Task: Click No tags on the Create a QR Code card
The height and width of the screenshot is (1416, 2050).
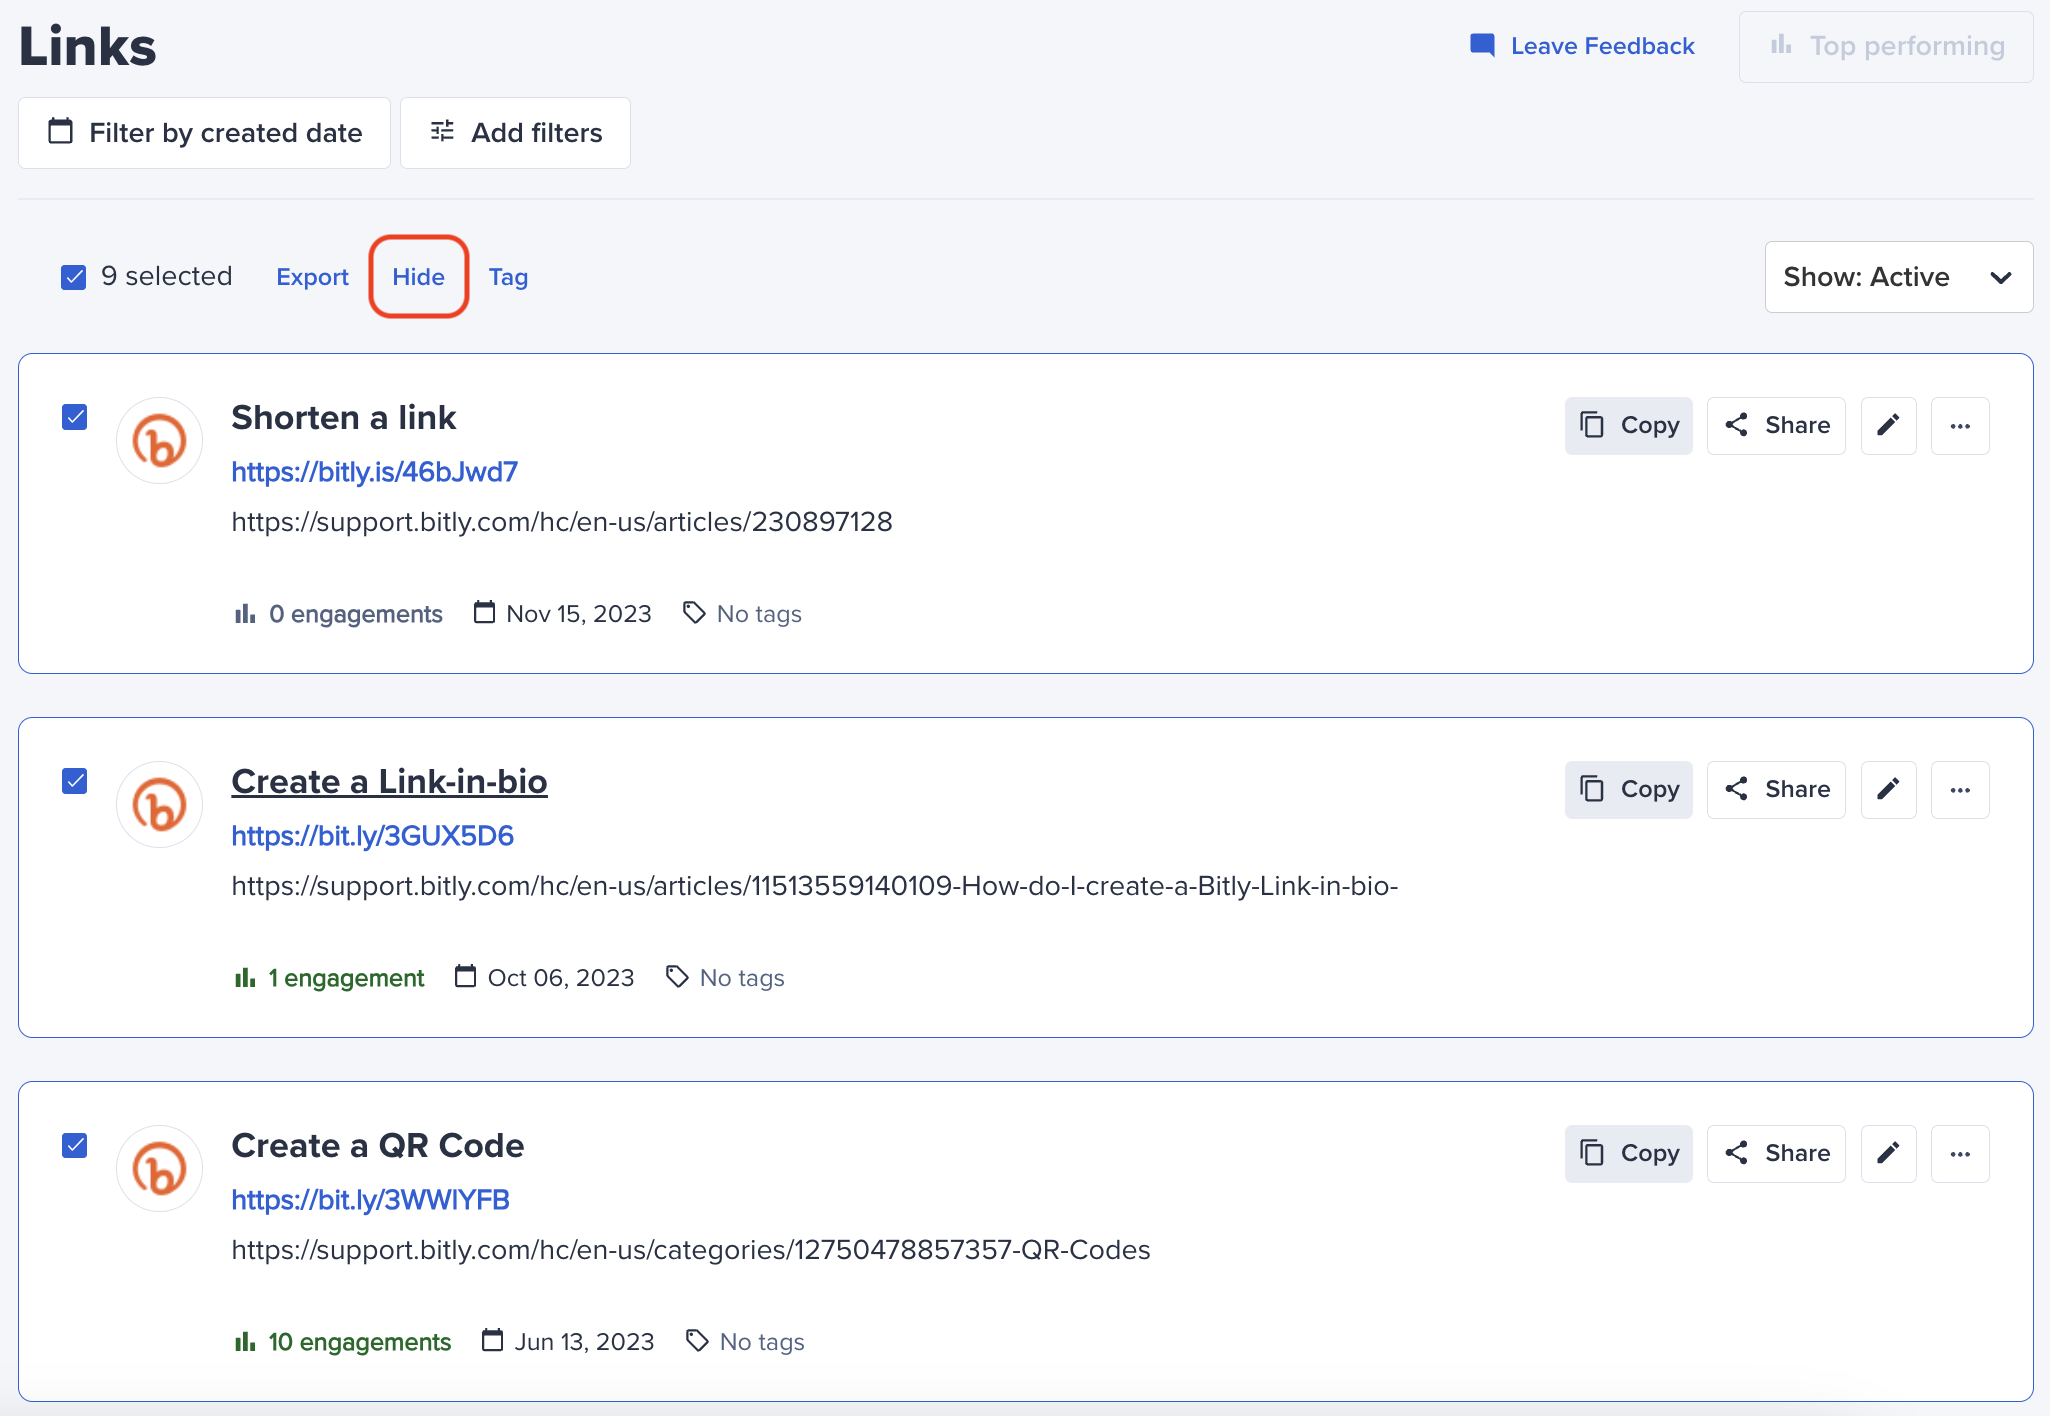Action: point(762,1342)
